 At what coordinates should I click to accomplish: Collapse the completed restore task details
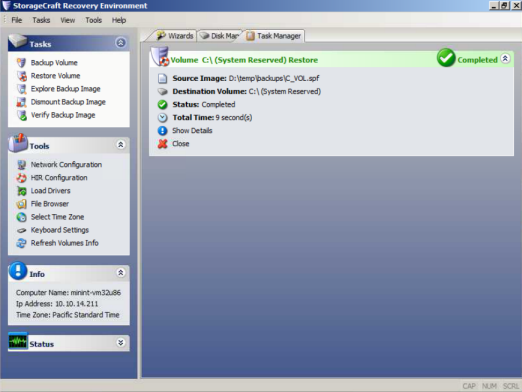point(505,59)
